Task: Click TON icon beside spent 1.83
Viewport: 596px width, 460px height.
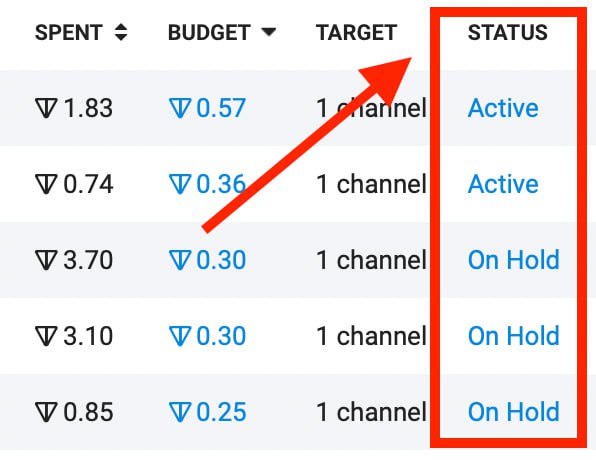Action: 46,108
